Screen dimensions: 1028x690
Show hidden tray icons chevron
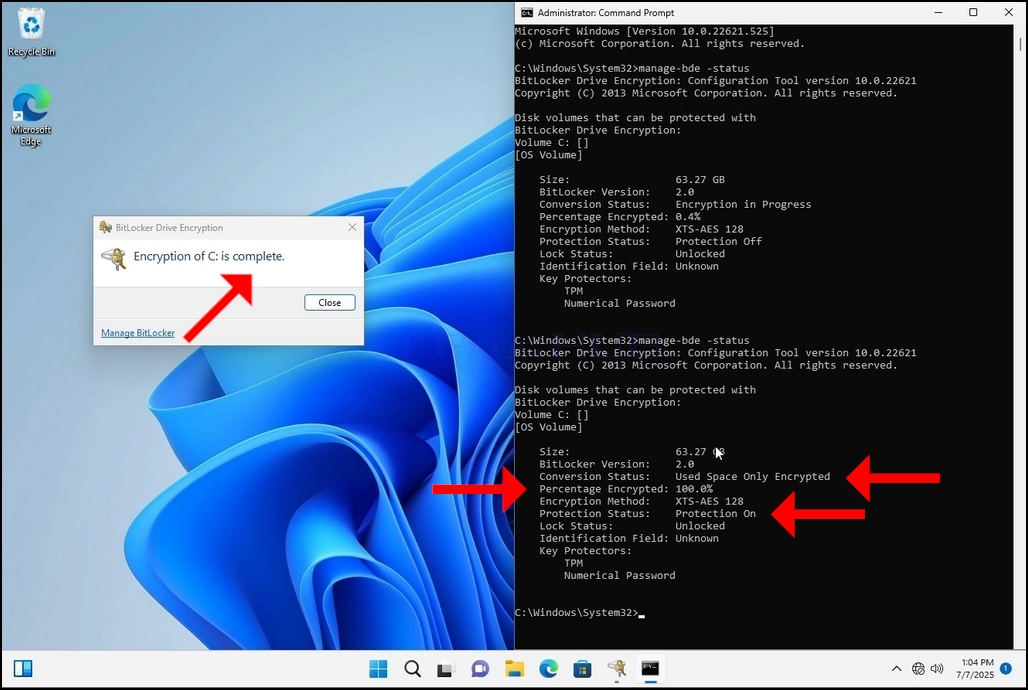pyautogui.click(x=896, y=668)
